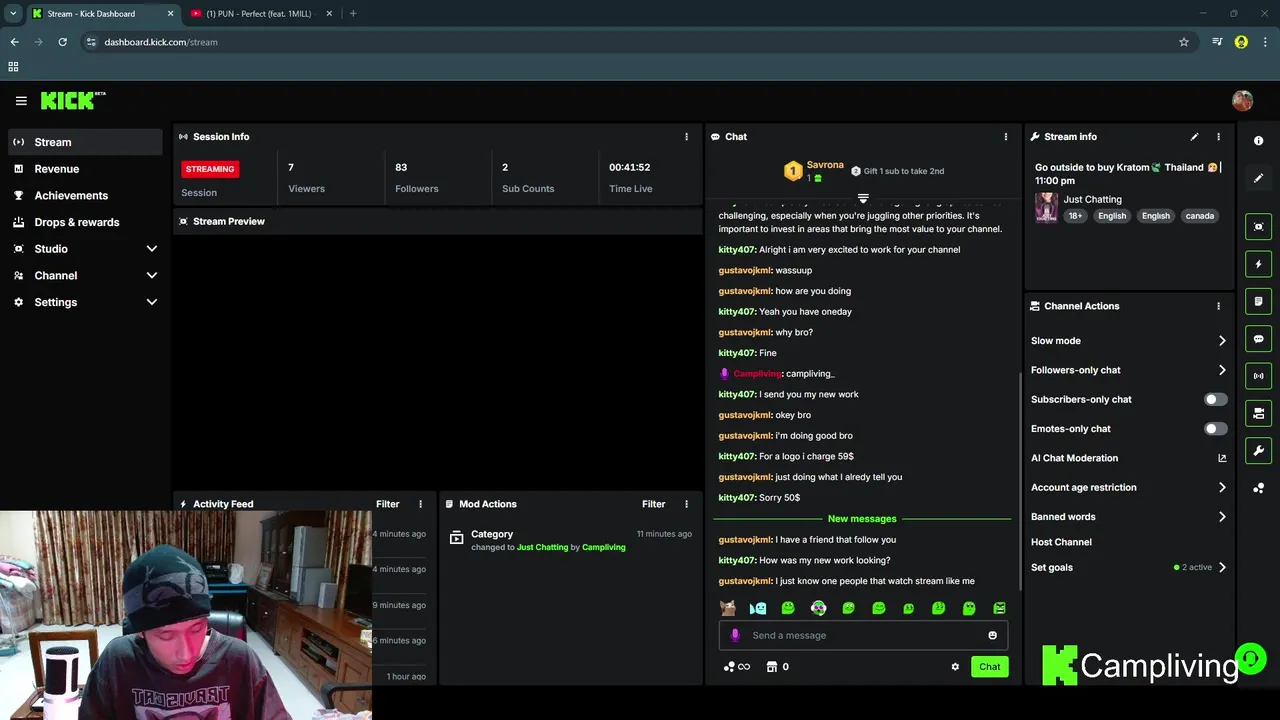Viewport: 1280px width, 720px height.
Task: Insert the headphone-wearing emote from quick emotes
Action: coord(818,608)
